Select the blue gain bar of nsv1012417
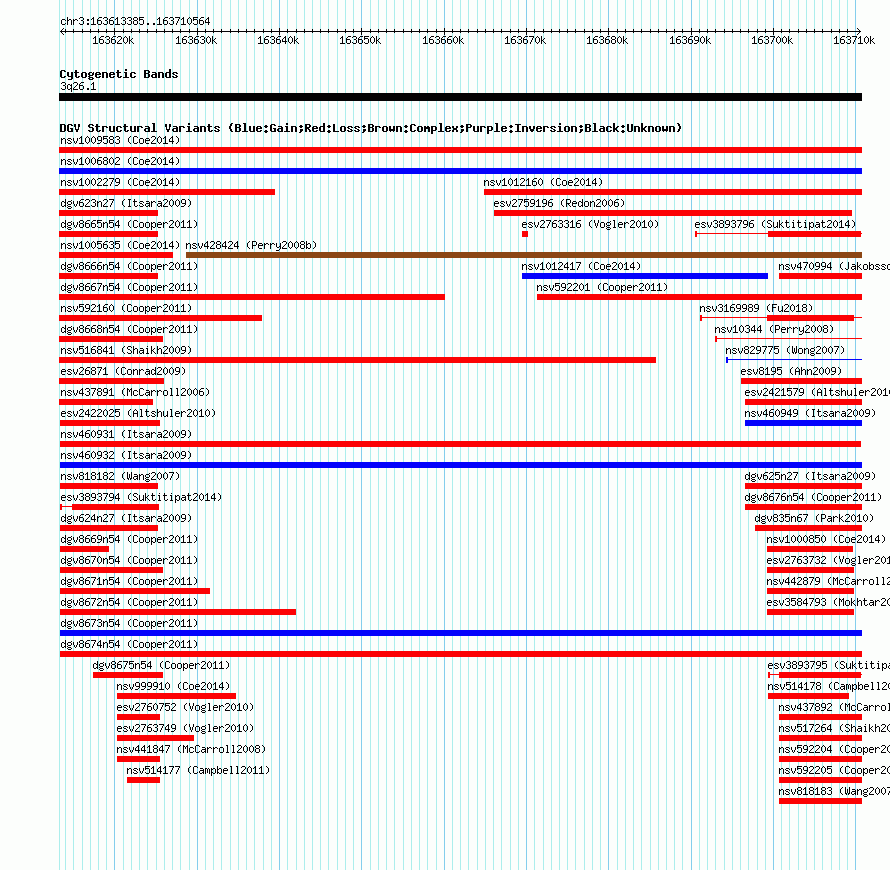The height and width of the screenshot is (870, 890). click(645, 276)
